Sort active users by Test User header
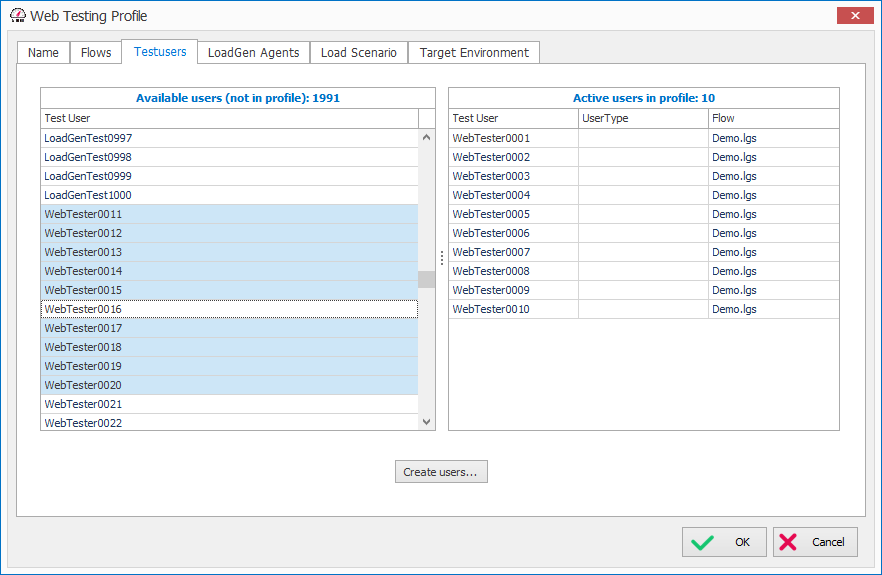This screenshot has height=575, width=882. pos(513,118)
